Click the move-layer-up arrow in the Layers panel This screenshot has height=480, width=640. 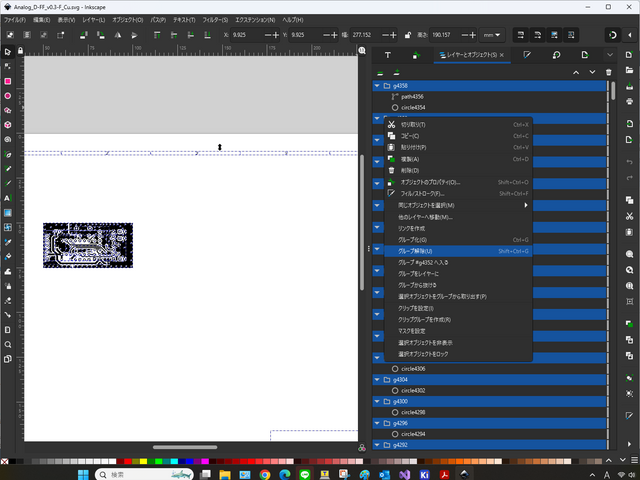click(576, 72)
